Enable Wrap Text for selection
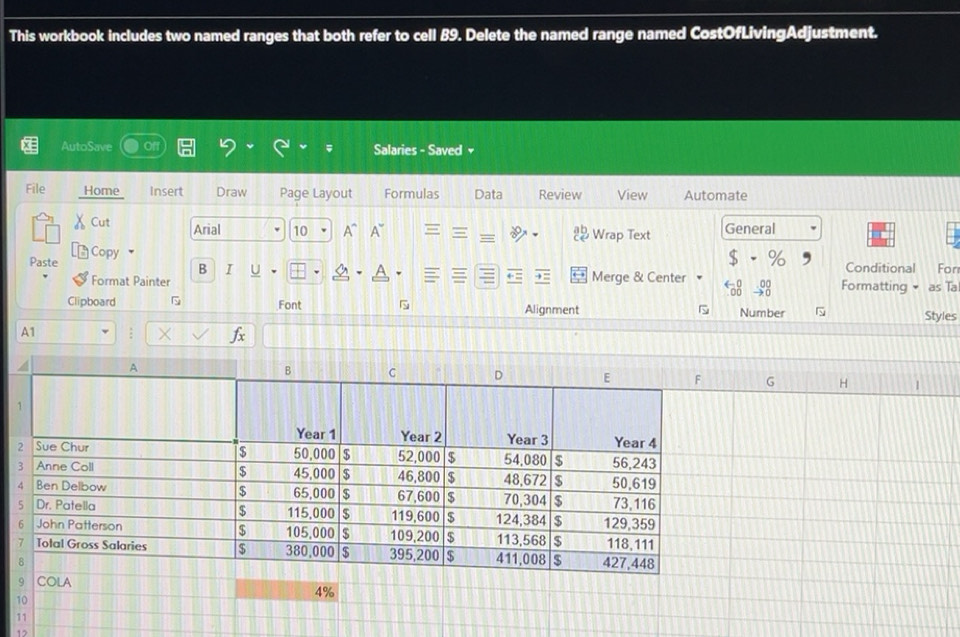This screenshot has height=637, width=960. coord(611,234)
